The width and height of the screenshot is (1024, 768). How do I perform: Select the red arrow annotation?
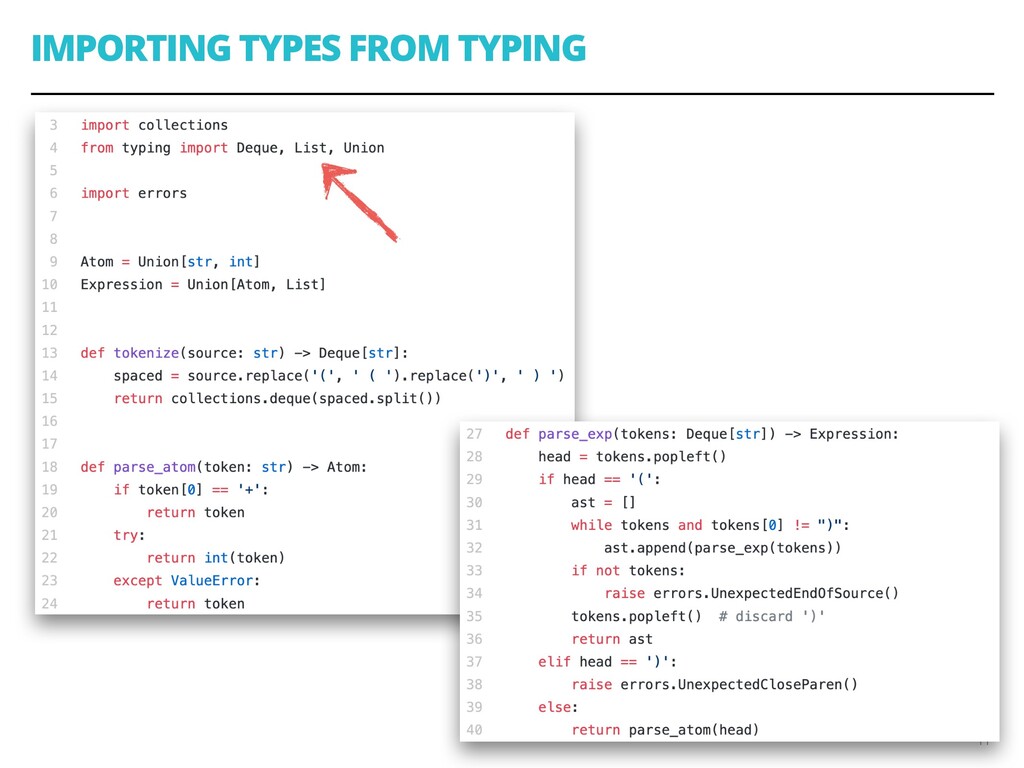tap(360, 200)
